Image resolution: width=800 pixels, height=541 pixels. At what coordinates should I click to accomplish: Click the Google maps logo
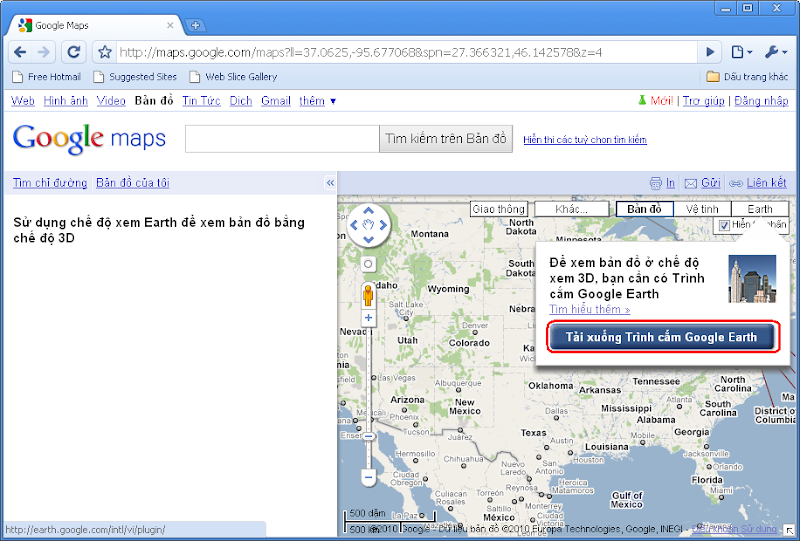pyautogui.click(x=89, y=138)
